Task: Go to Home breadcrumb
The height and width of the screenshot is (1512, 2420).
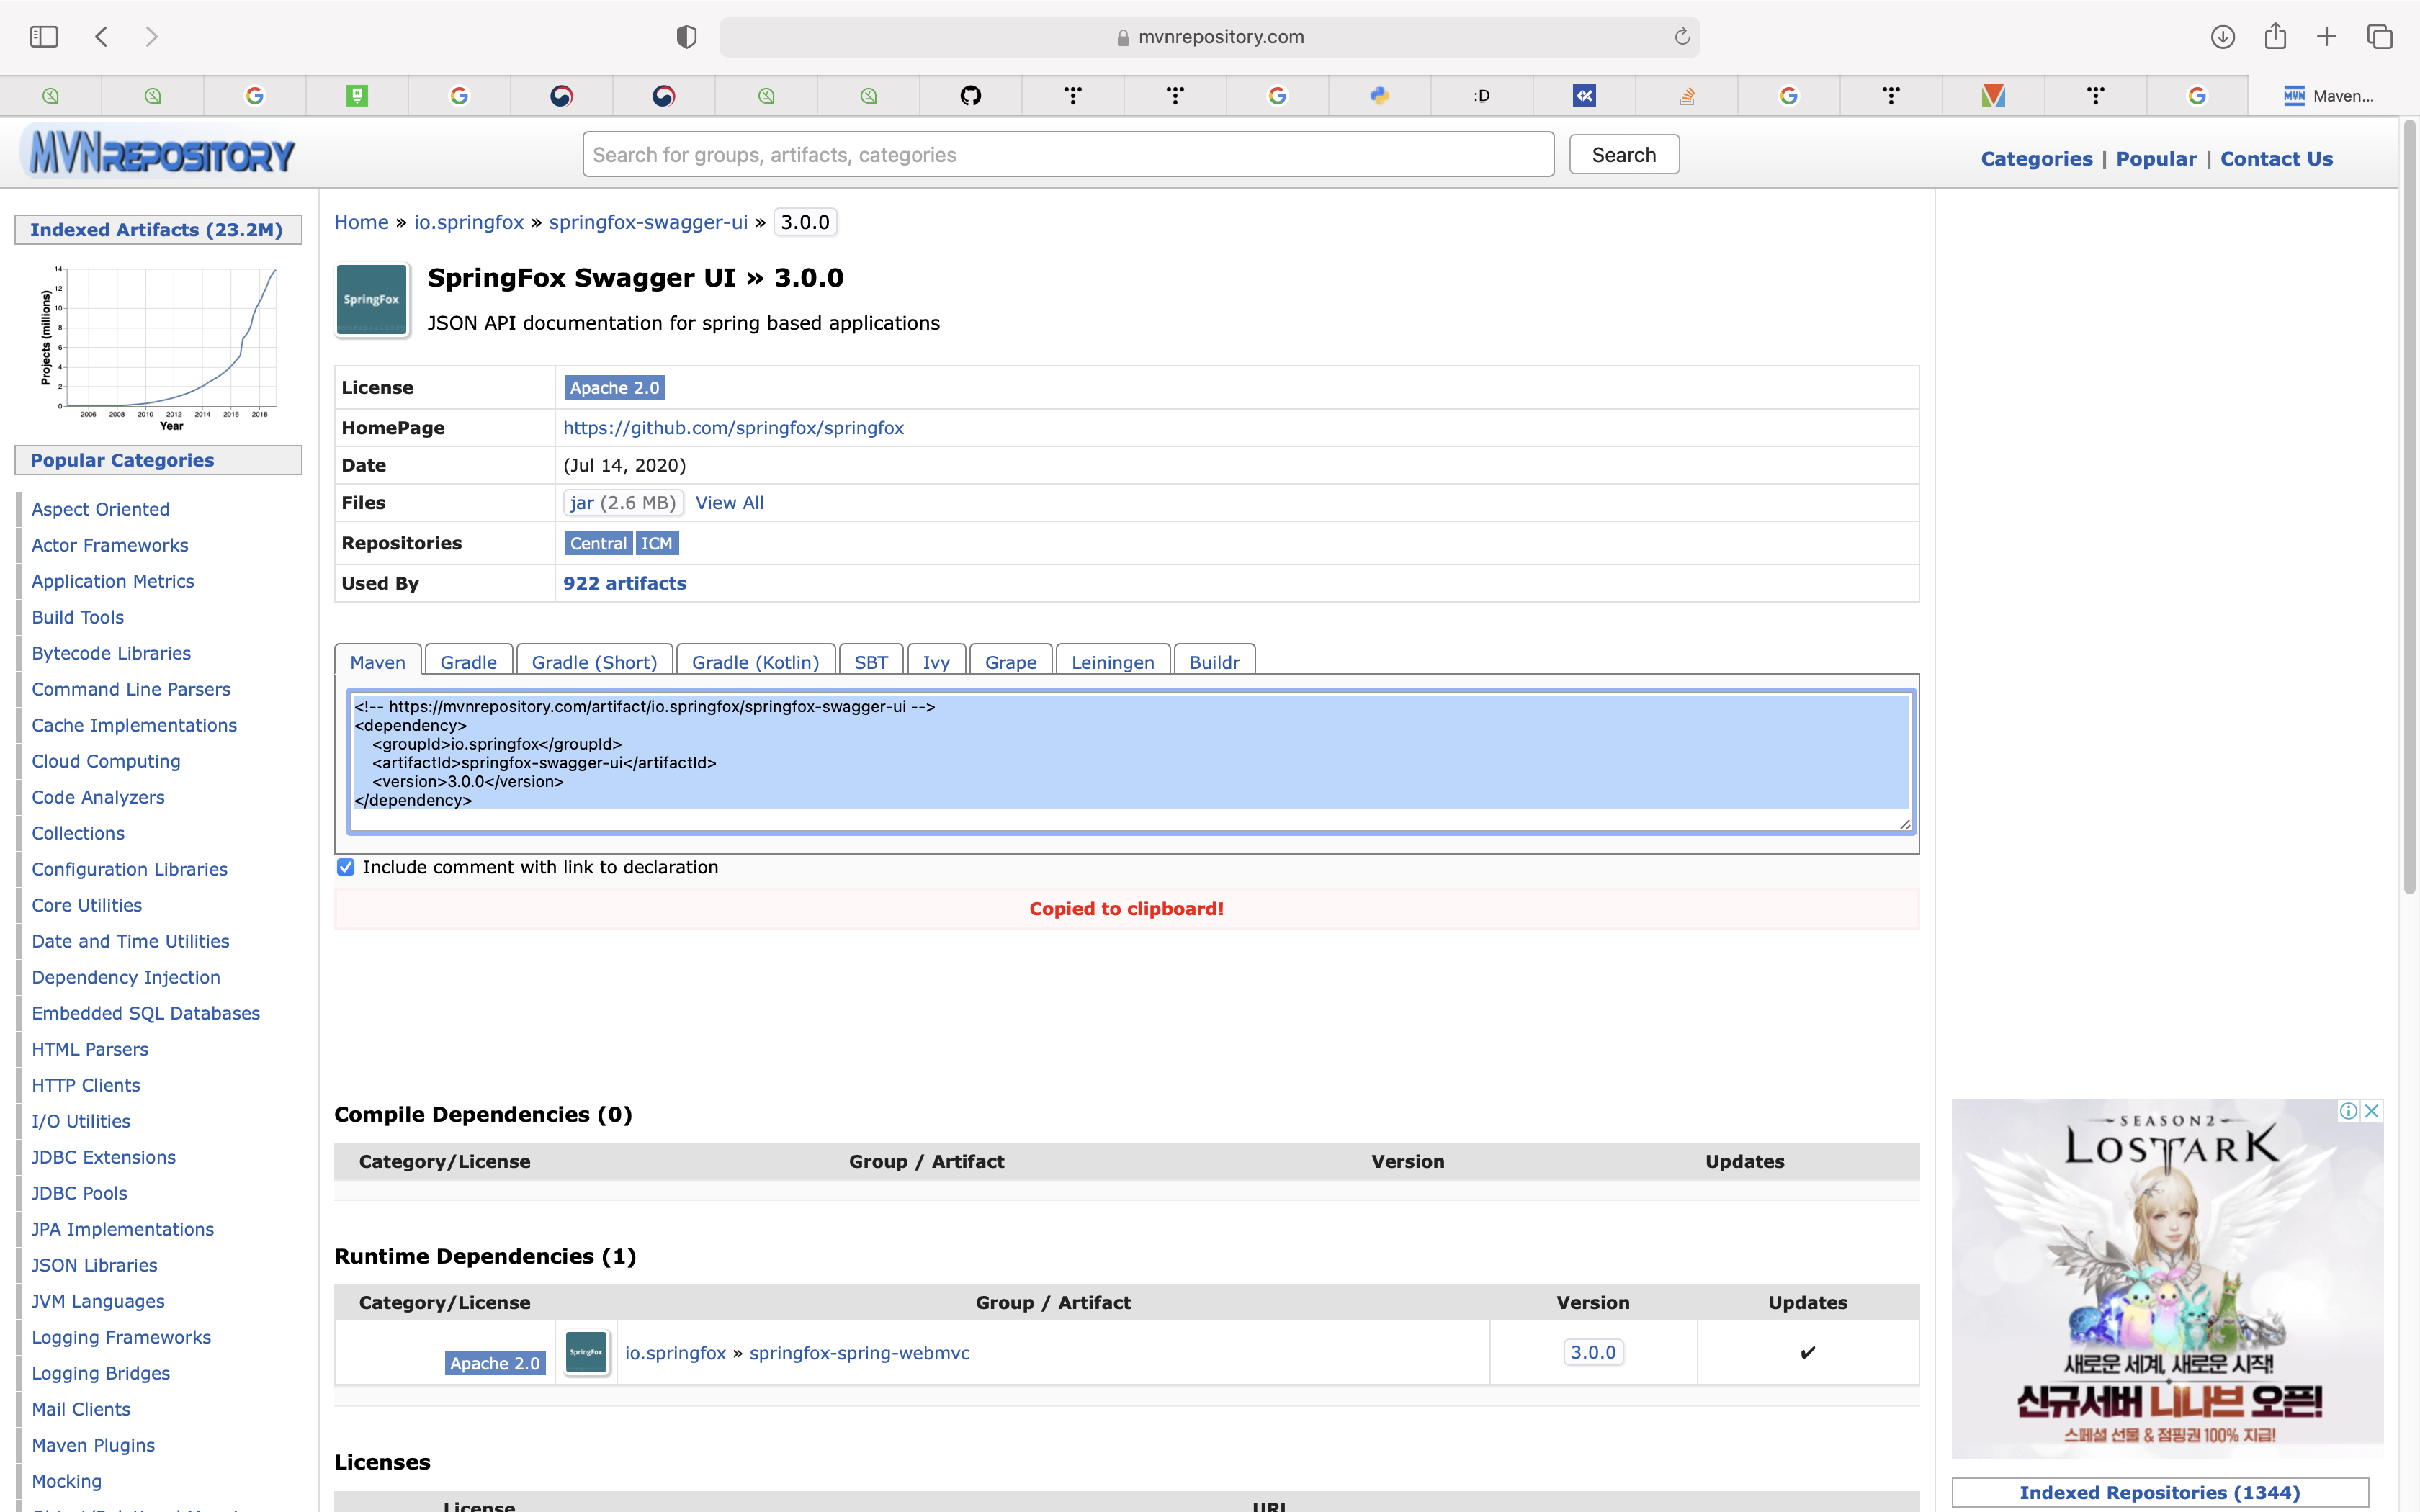Action: point(361,222)
